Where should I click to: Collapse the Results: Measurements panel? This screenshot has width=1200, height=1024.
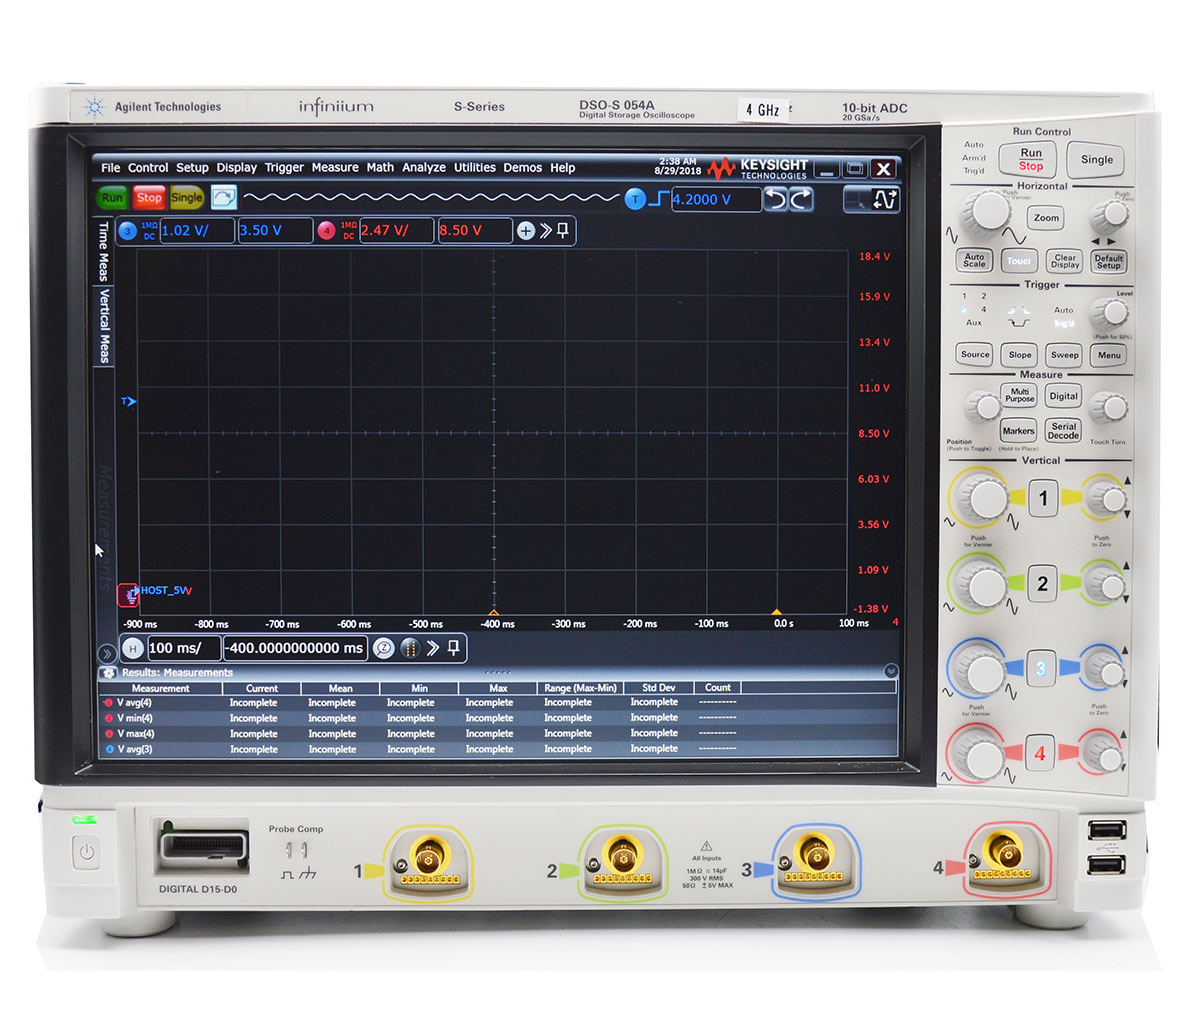891,672
